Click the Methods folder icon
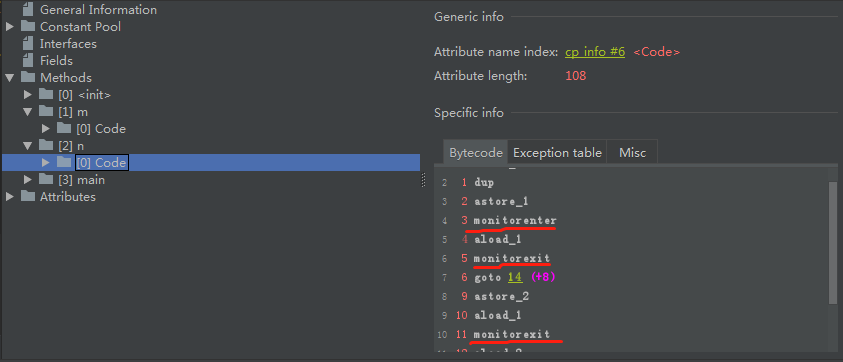The height and width of the screenshot is (362, 843). click(x=28, y=77)
